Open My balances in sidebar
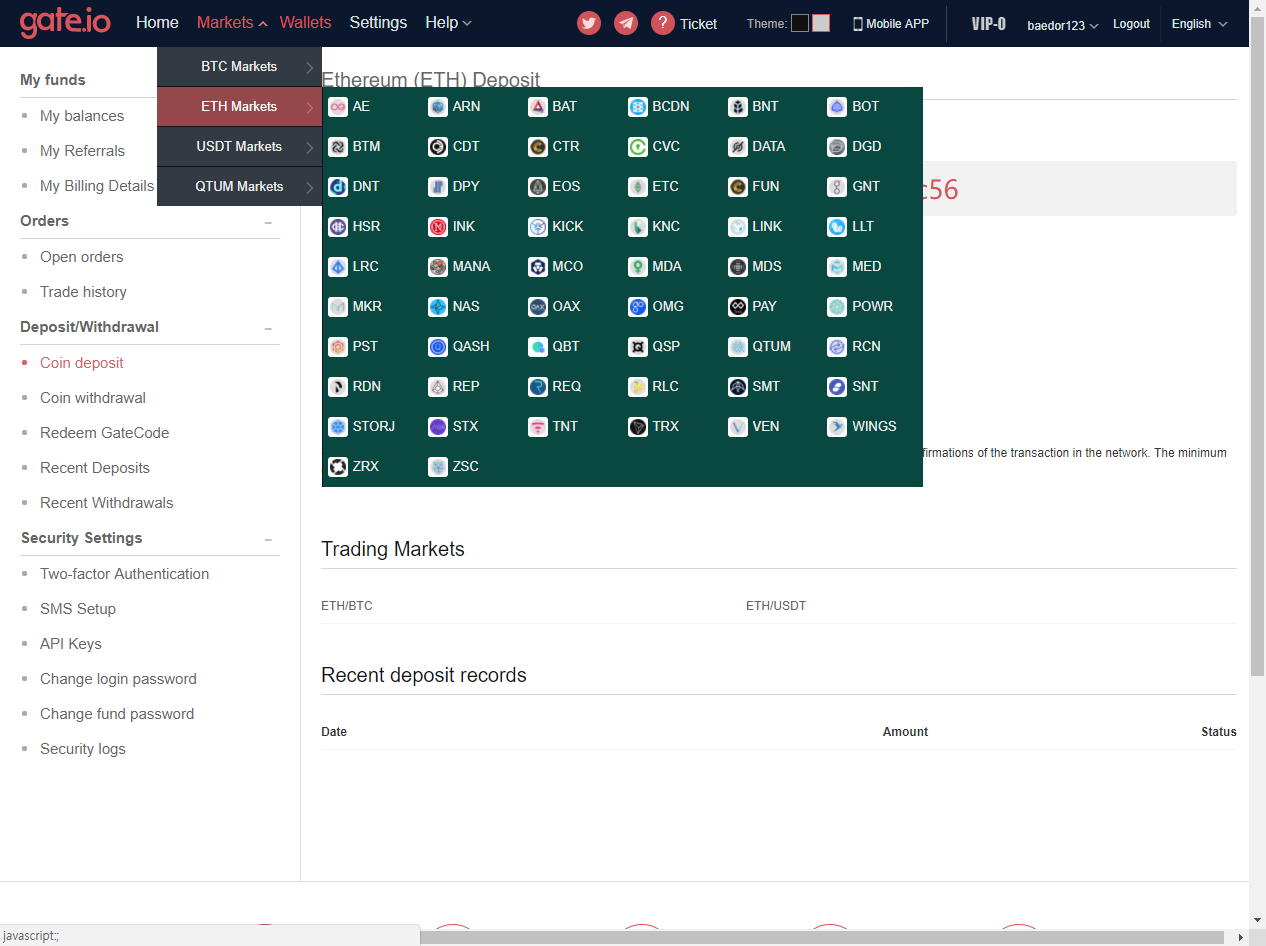The width and height of the screenshot is (1266, 946). [x=82, y=116]
